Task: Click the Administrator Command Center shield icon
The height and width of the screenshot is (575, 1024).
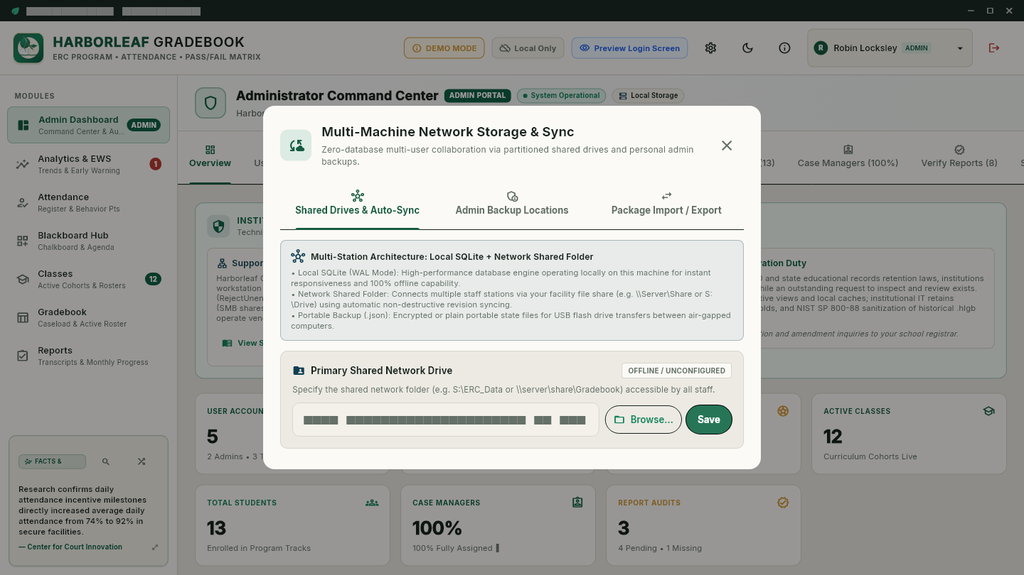Action: [210, 103]
